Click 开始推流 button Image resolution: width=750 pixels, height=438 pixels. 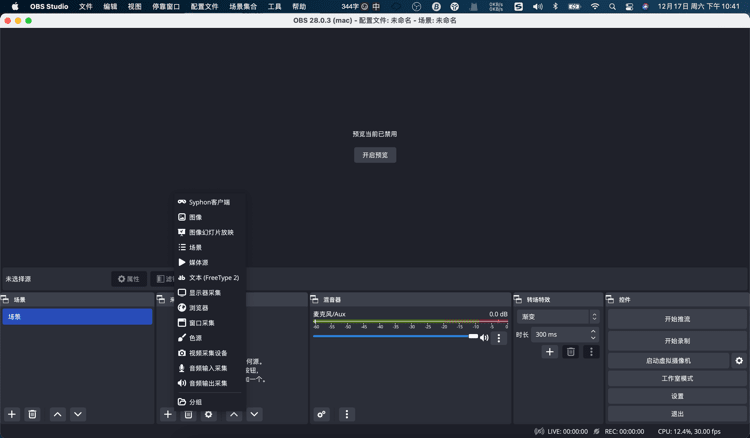tap(677, 319)
